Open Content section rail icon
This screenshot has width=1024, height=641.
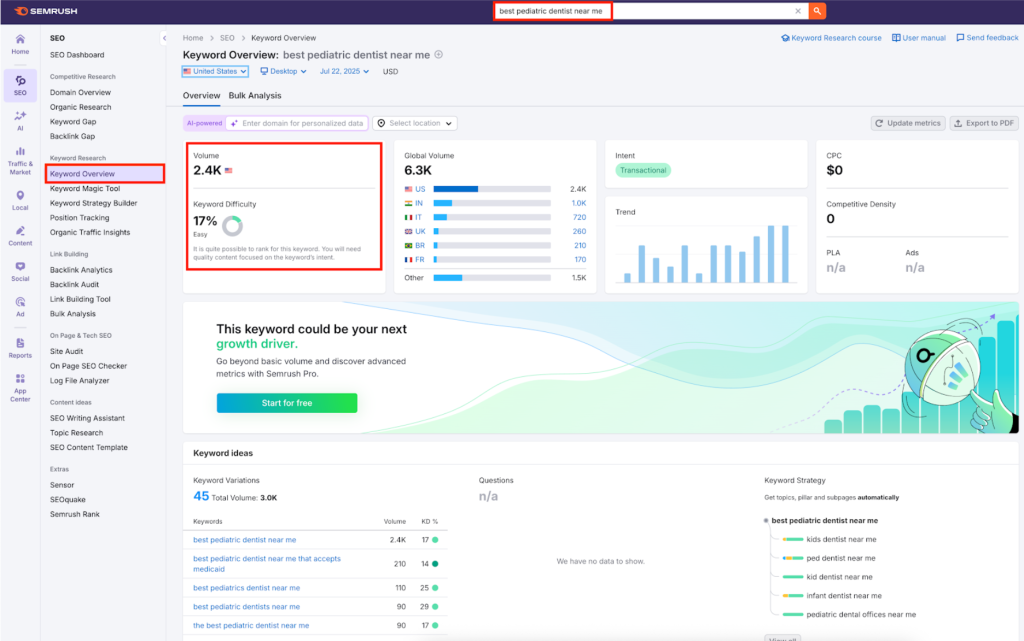click(20, 236)
